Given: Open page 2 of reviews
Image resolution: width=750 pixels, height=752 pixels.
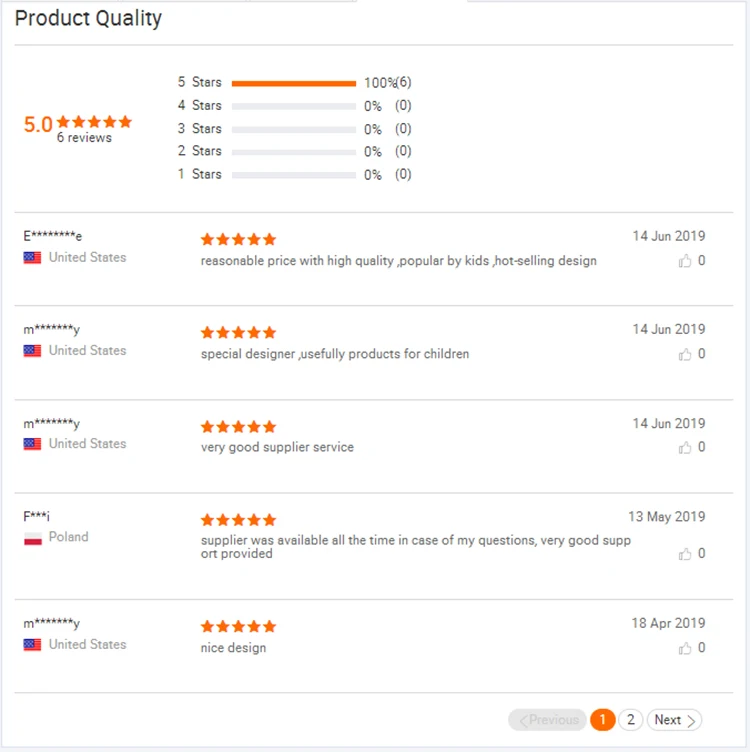Looking at the screenshot, I should (630, 720).
